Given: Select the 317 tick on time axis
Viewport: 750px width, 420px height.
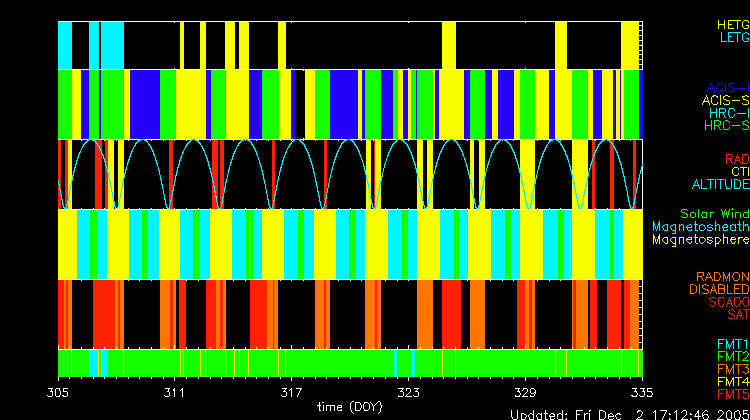Looking at the screenshot, I should [x=292, y=392].
